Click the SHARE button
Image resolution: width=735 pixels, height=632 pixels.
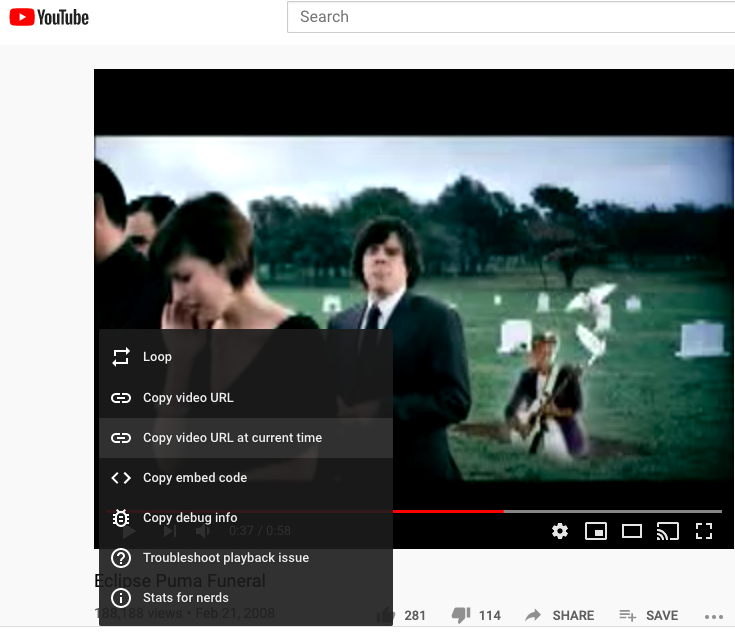tap(560, 615)
